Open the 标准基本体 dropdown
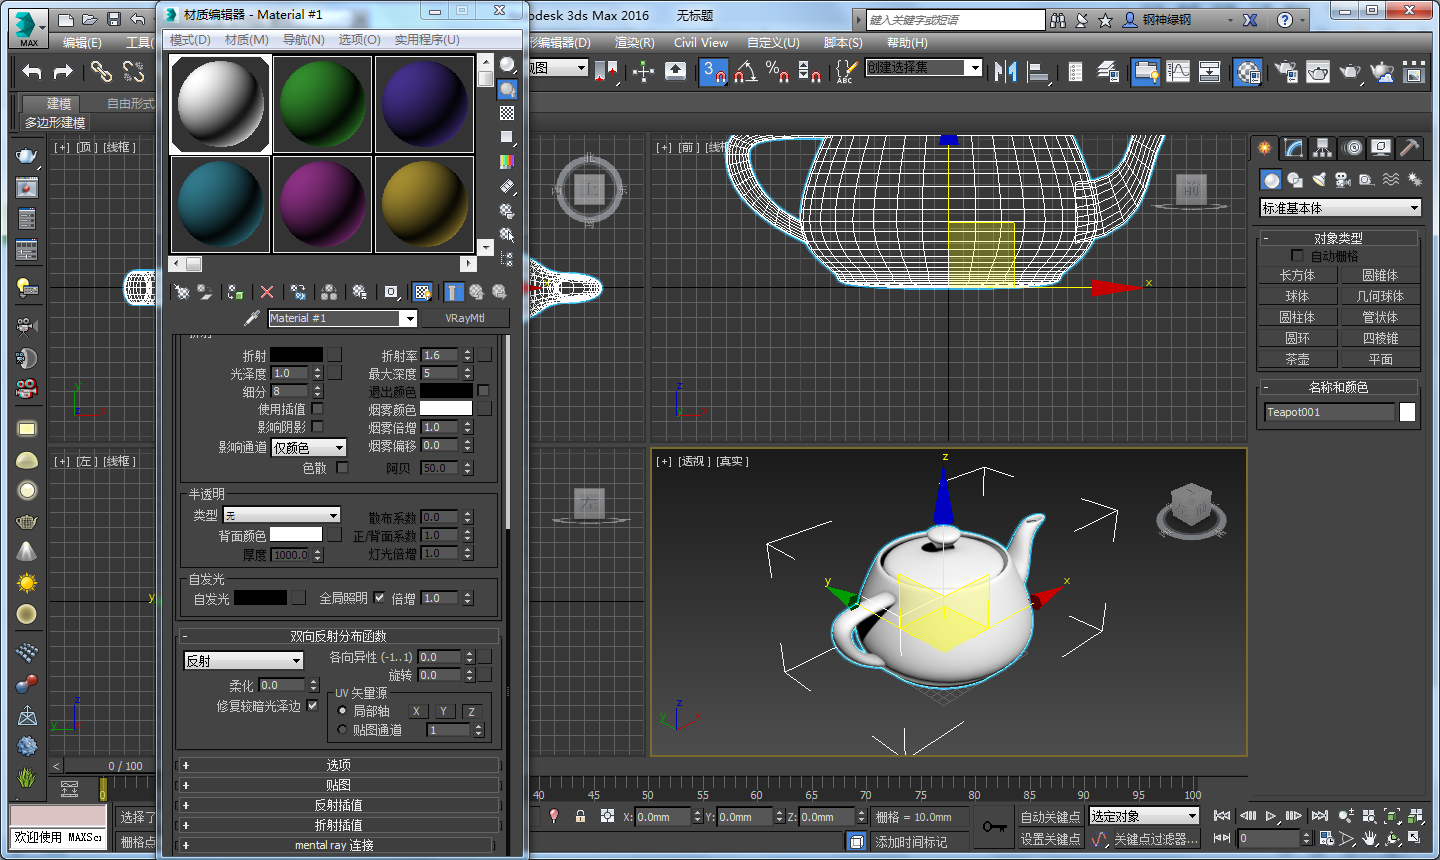Screen dimensions: 1440x860 (1340, 208)
